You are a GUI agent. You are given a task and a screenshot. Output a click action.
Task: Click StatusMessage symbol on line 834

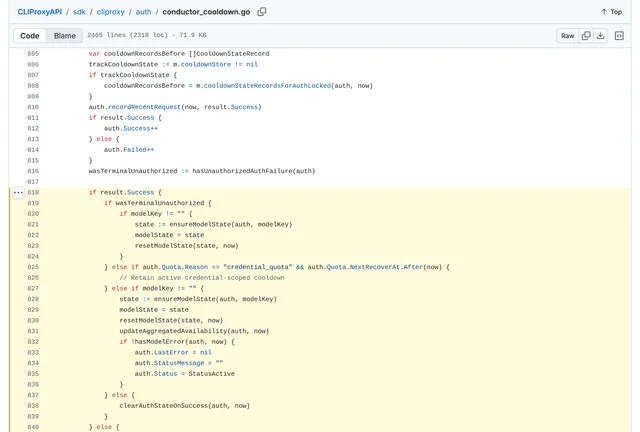(179, 363)
